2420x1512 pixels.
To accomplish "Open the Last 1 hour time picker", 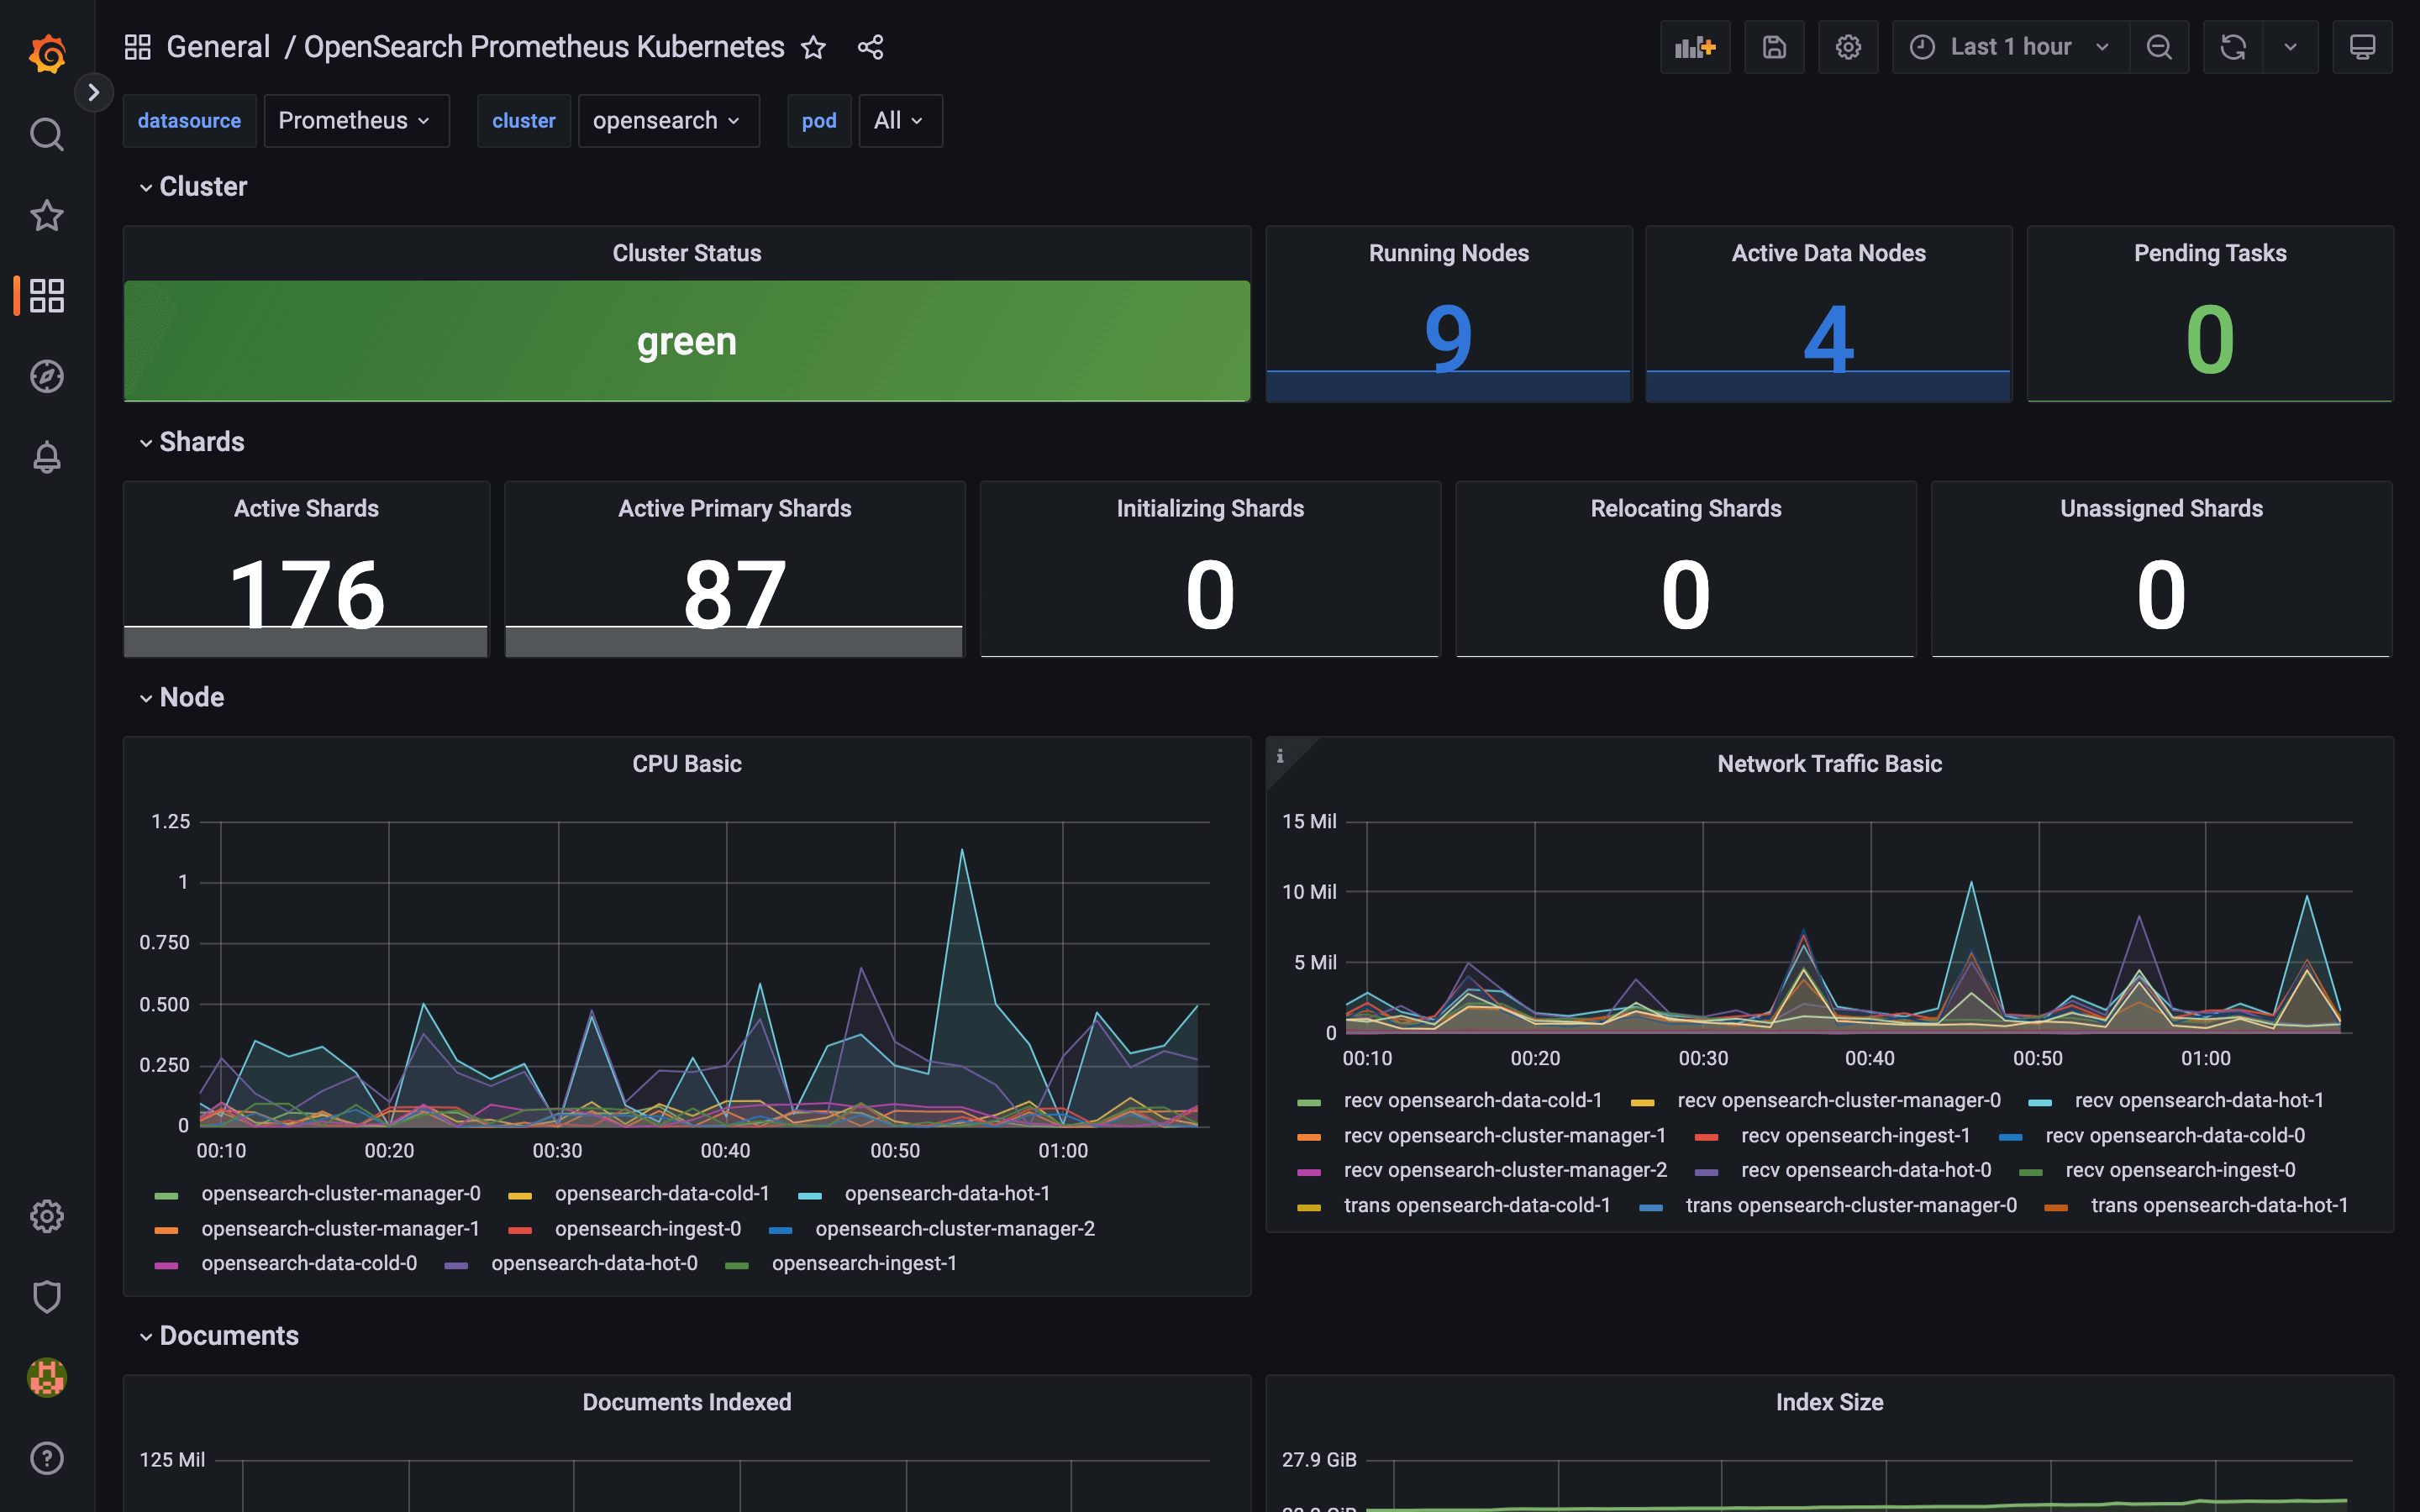I will (x=2009, y=47).
